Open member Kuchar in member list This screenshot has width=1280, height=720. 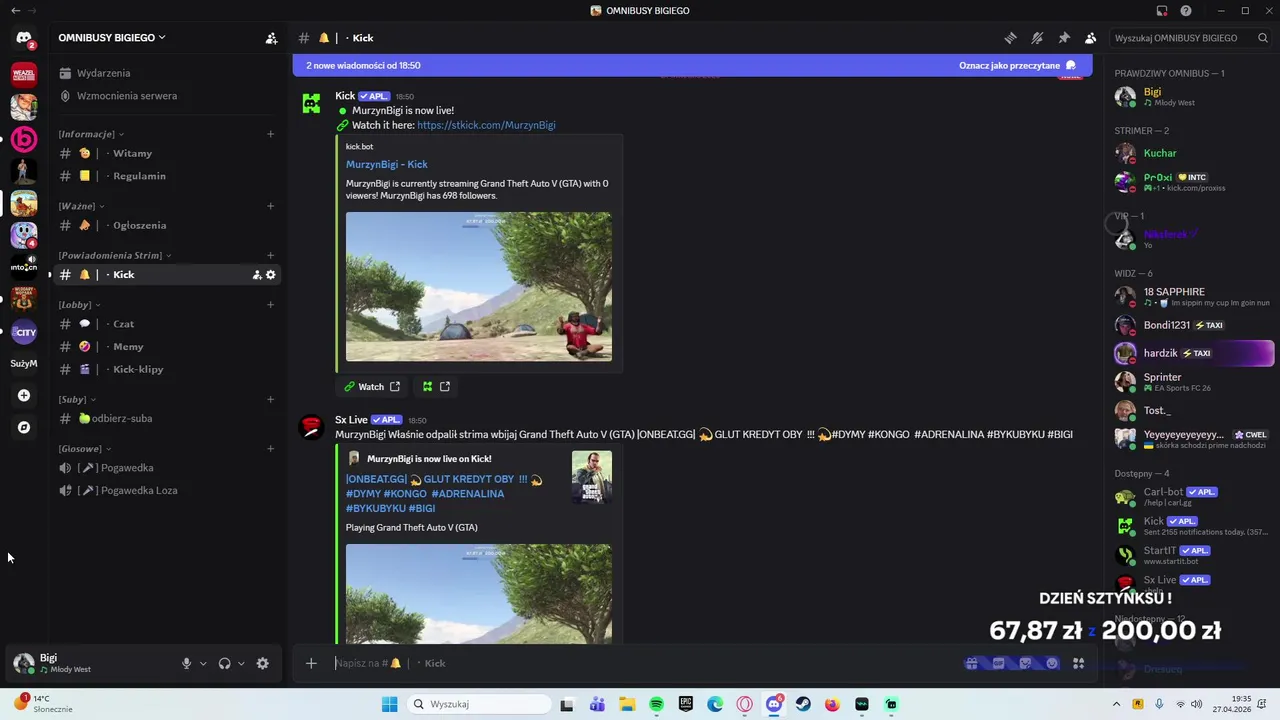[1192, 153]
